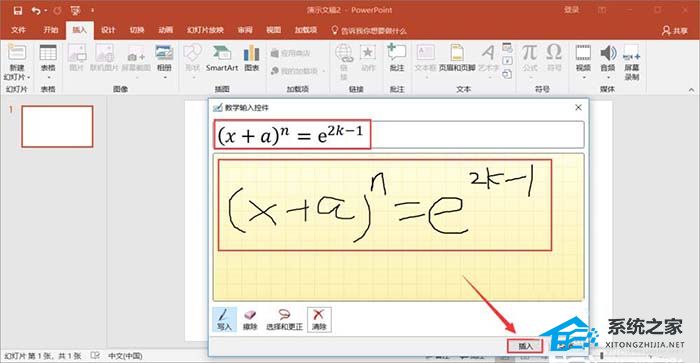Open the 幻灯片放映 (Slide Show) tab

point(205,30)
